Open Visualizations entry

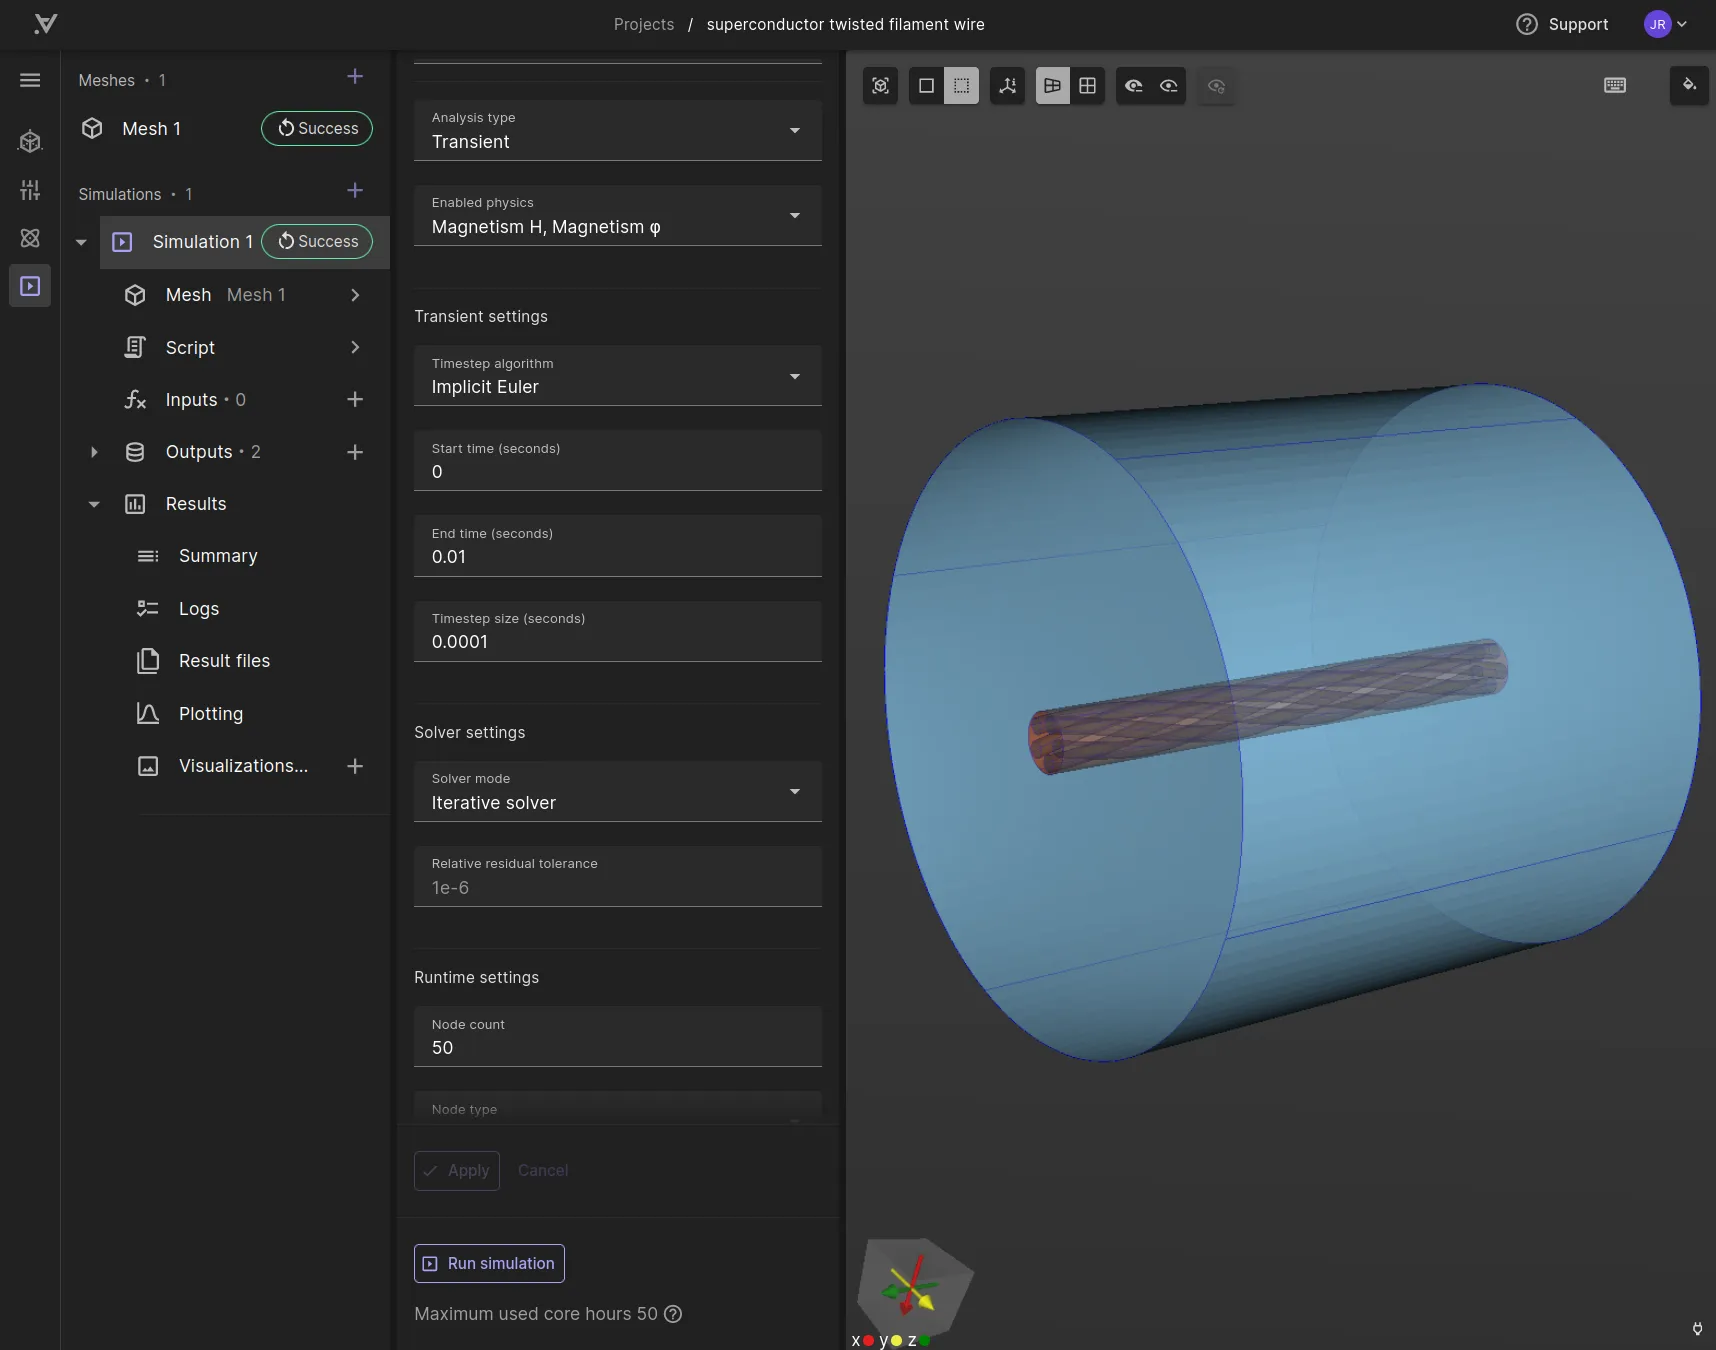[x=243, y=766]
